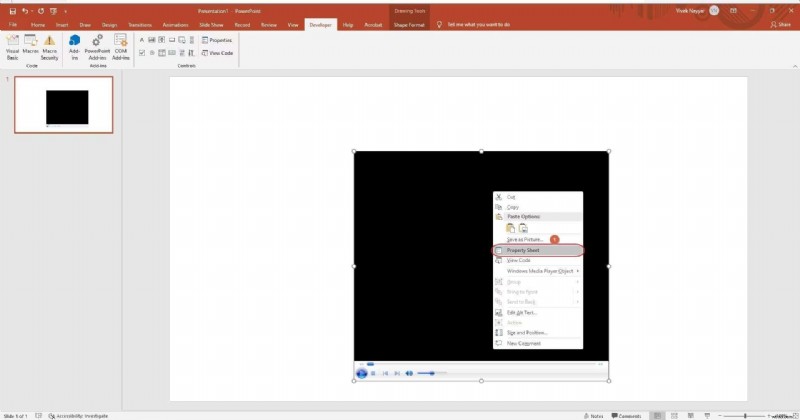Open Ribbon Display Options icon
Screen dimensions: 800x420
pyautogui.click(x=733, y=11)
